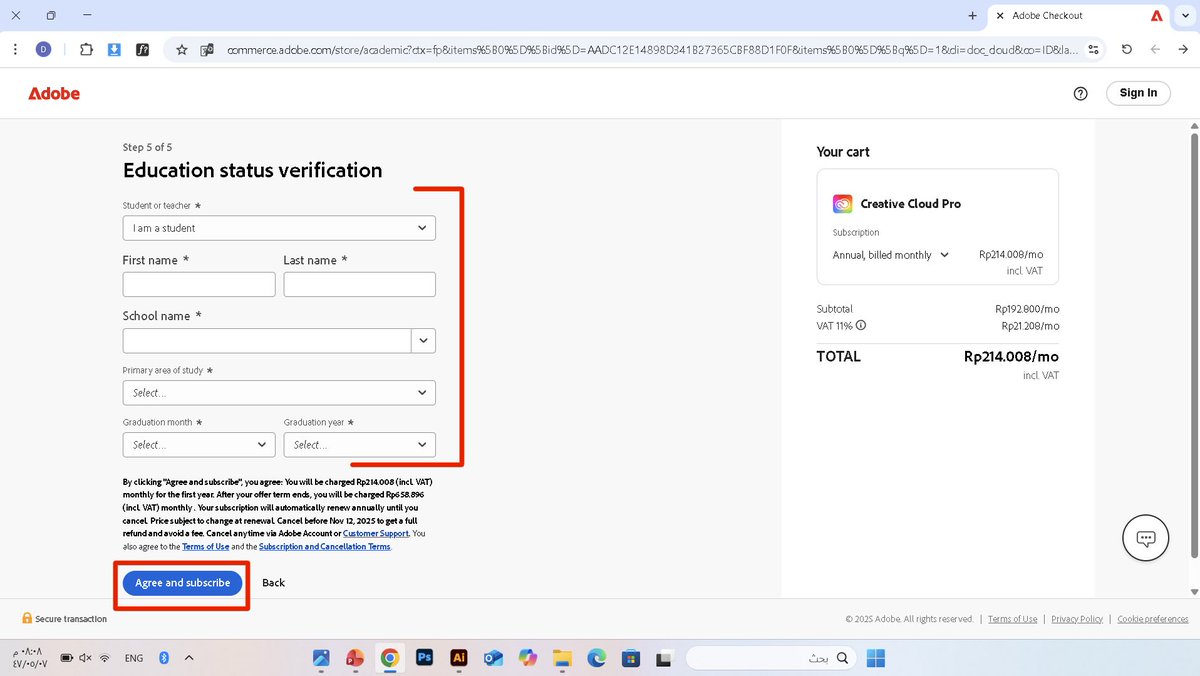Viewport: 1200px width, 676px height.
Task: Click Agree and subscribe
Action: (x=183, y=583)
